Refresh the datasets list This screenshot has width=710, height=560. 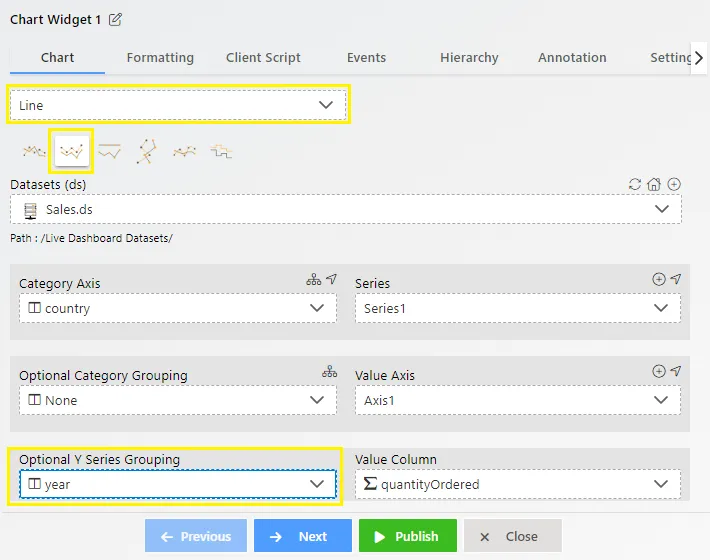(635, 184)
